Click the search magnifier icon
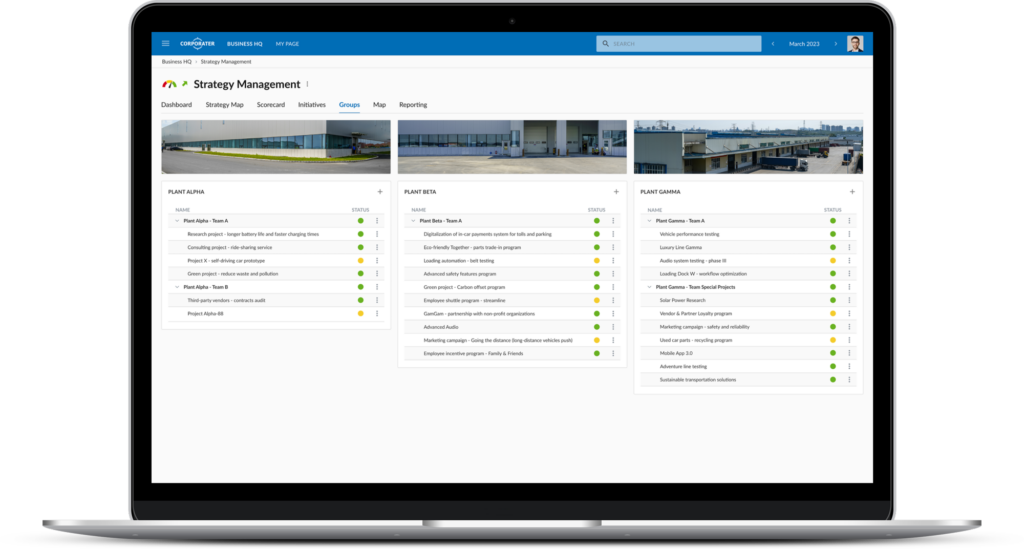Image resolution: width=1024 pixels, height=549 pixels. [x=605, y=44]
